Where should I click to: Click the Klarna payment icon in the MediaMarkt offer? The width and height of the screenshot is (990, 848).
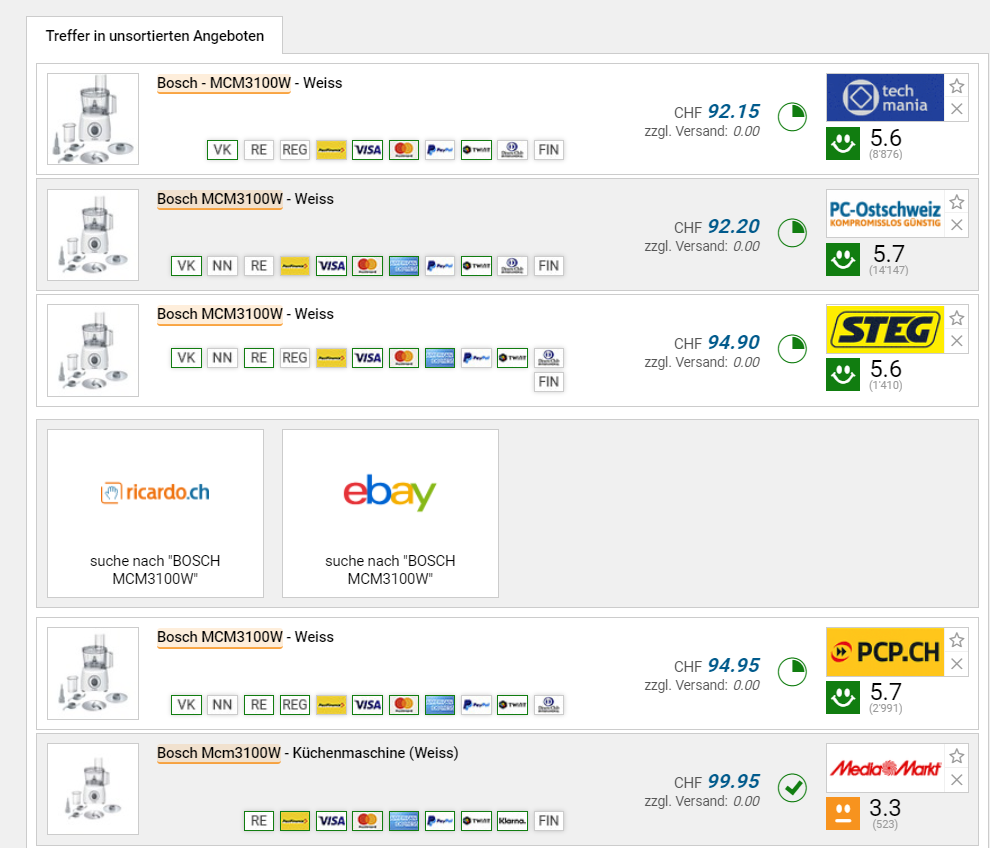click(x=512, y=821)
